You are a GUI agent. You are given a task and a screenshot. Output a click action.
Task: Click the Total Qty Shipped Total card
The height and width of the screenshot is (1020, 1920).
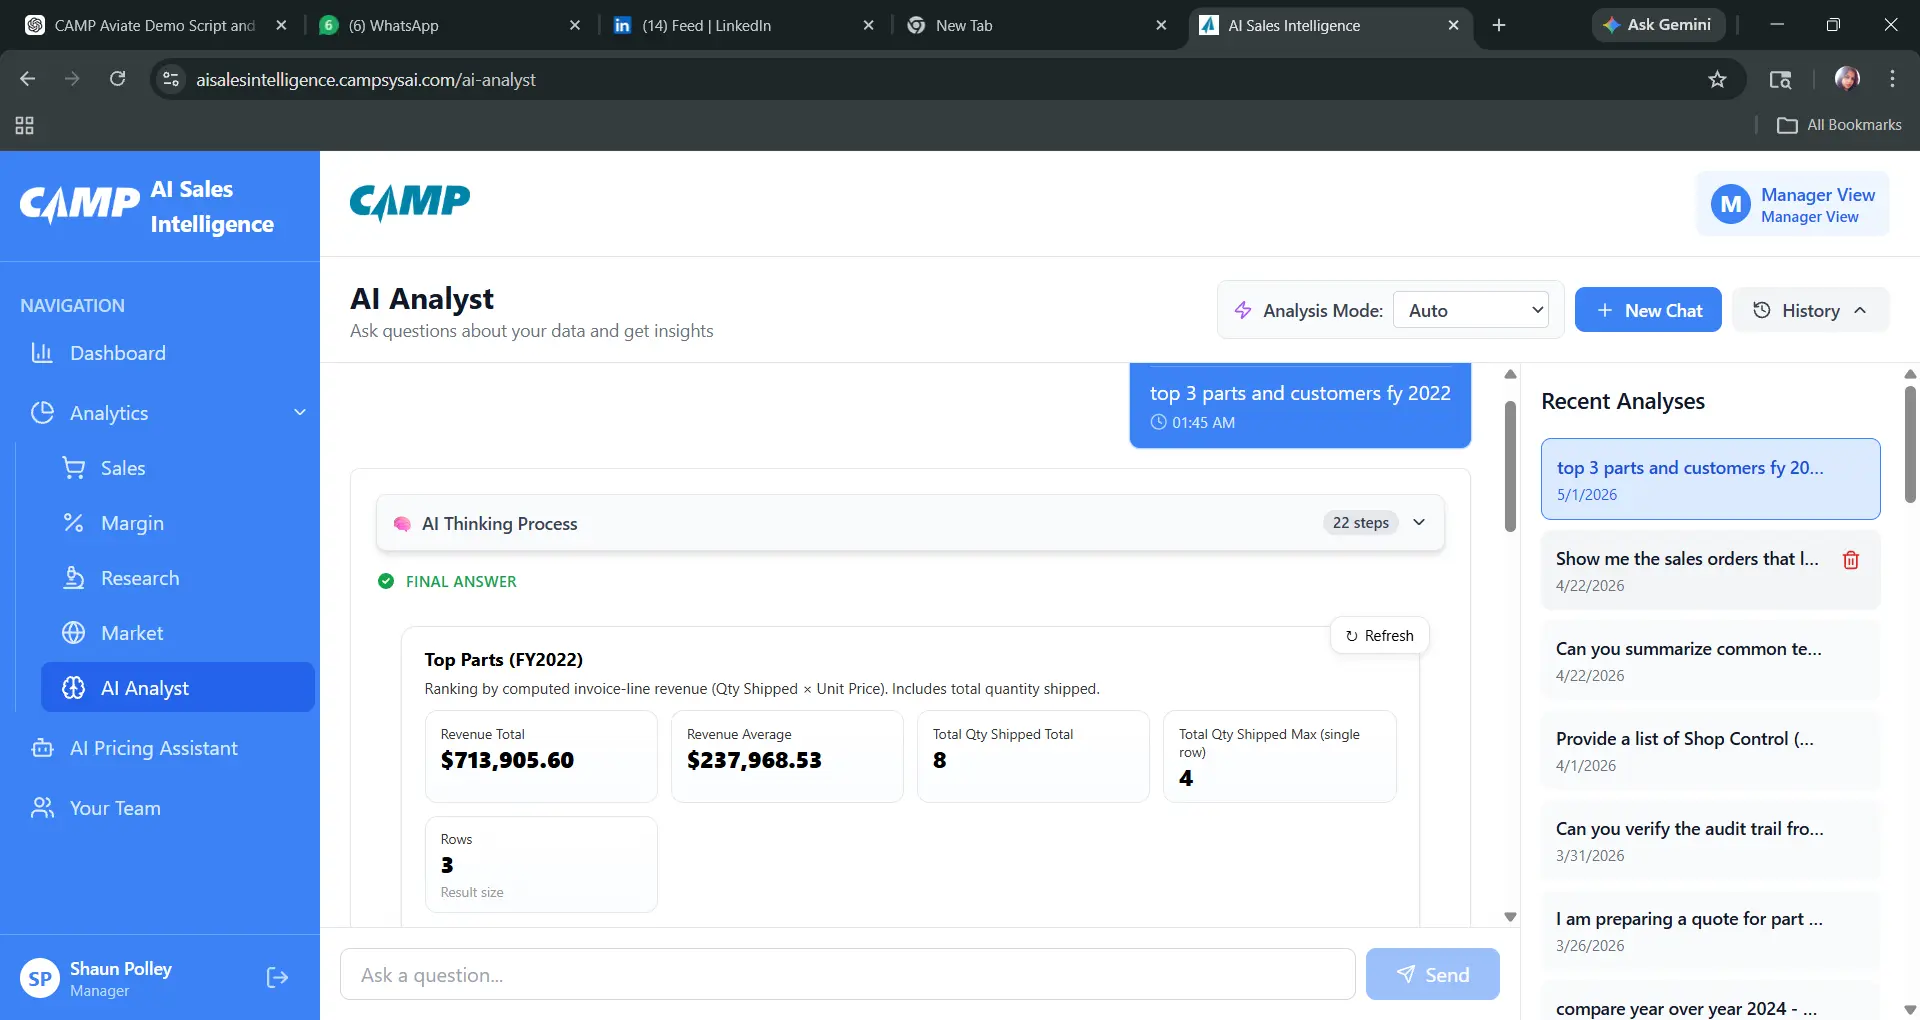click(1033, 756)
